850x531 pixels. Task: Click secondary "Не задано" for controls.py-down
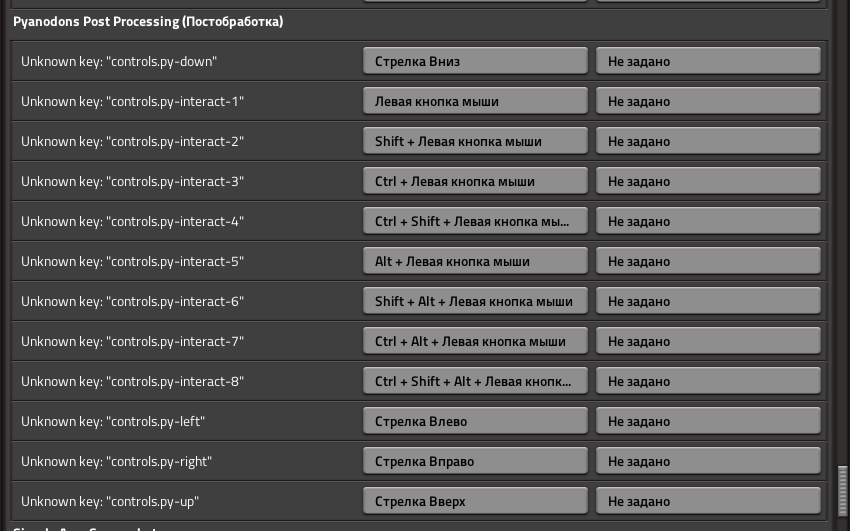(708, 61)
